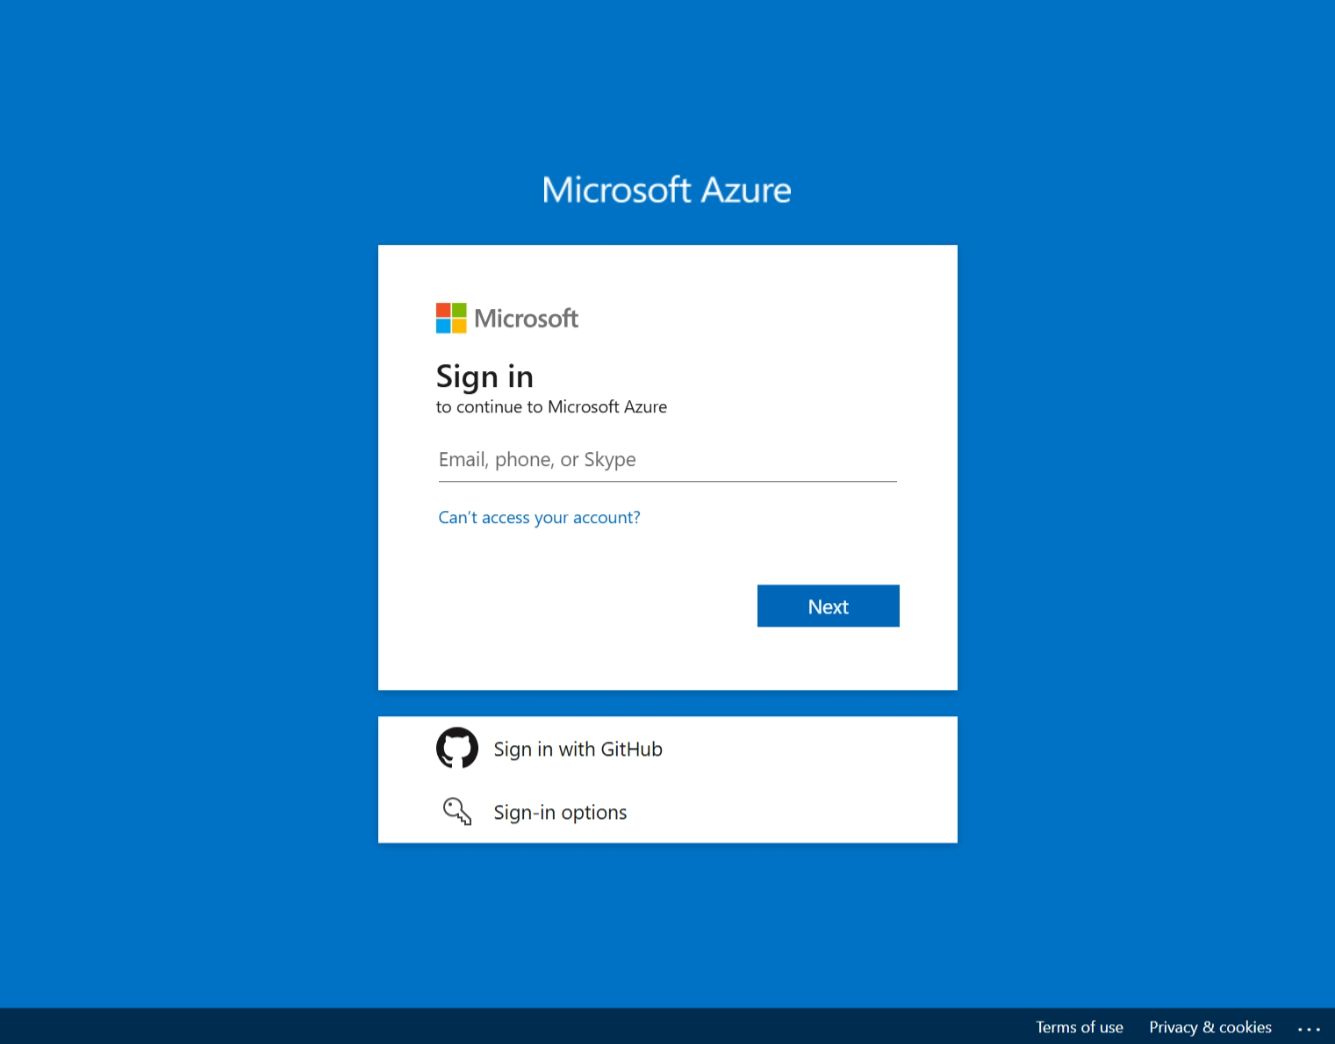The width and height of the screenshot is (1335, 1044).
Task: Click the key icon for sign-in options
Action: pos(457,811)
